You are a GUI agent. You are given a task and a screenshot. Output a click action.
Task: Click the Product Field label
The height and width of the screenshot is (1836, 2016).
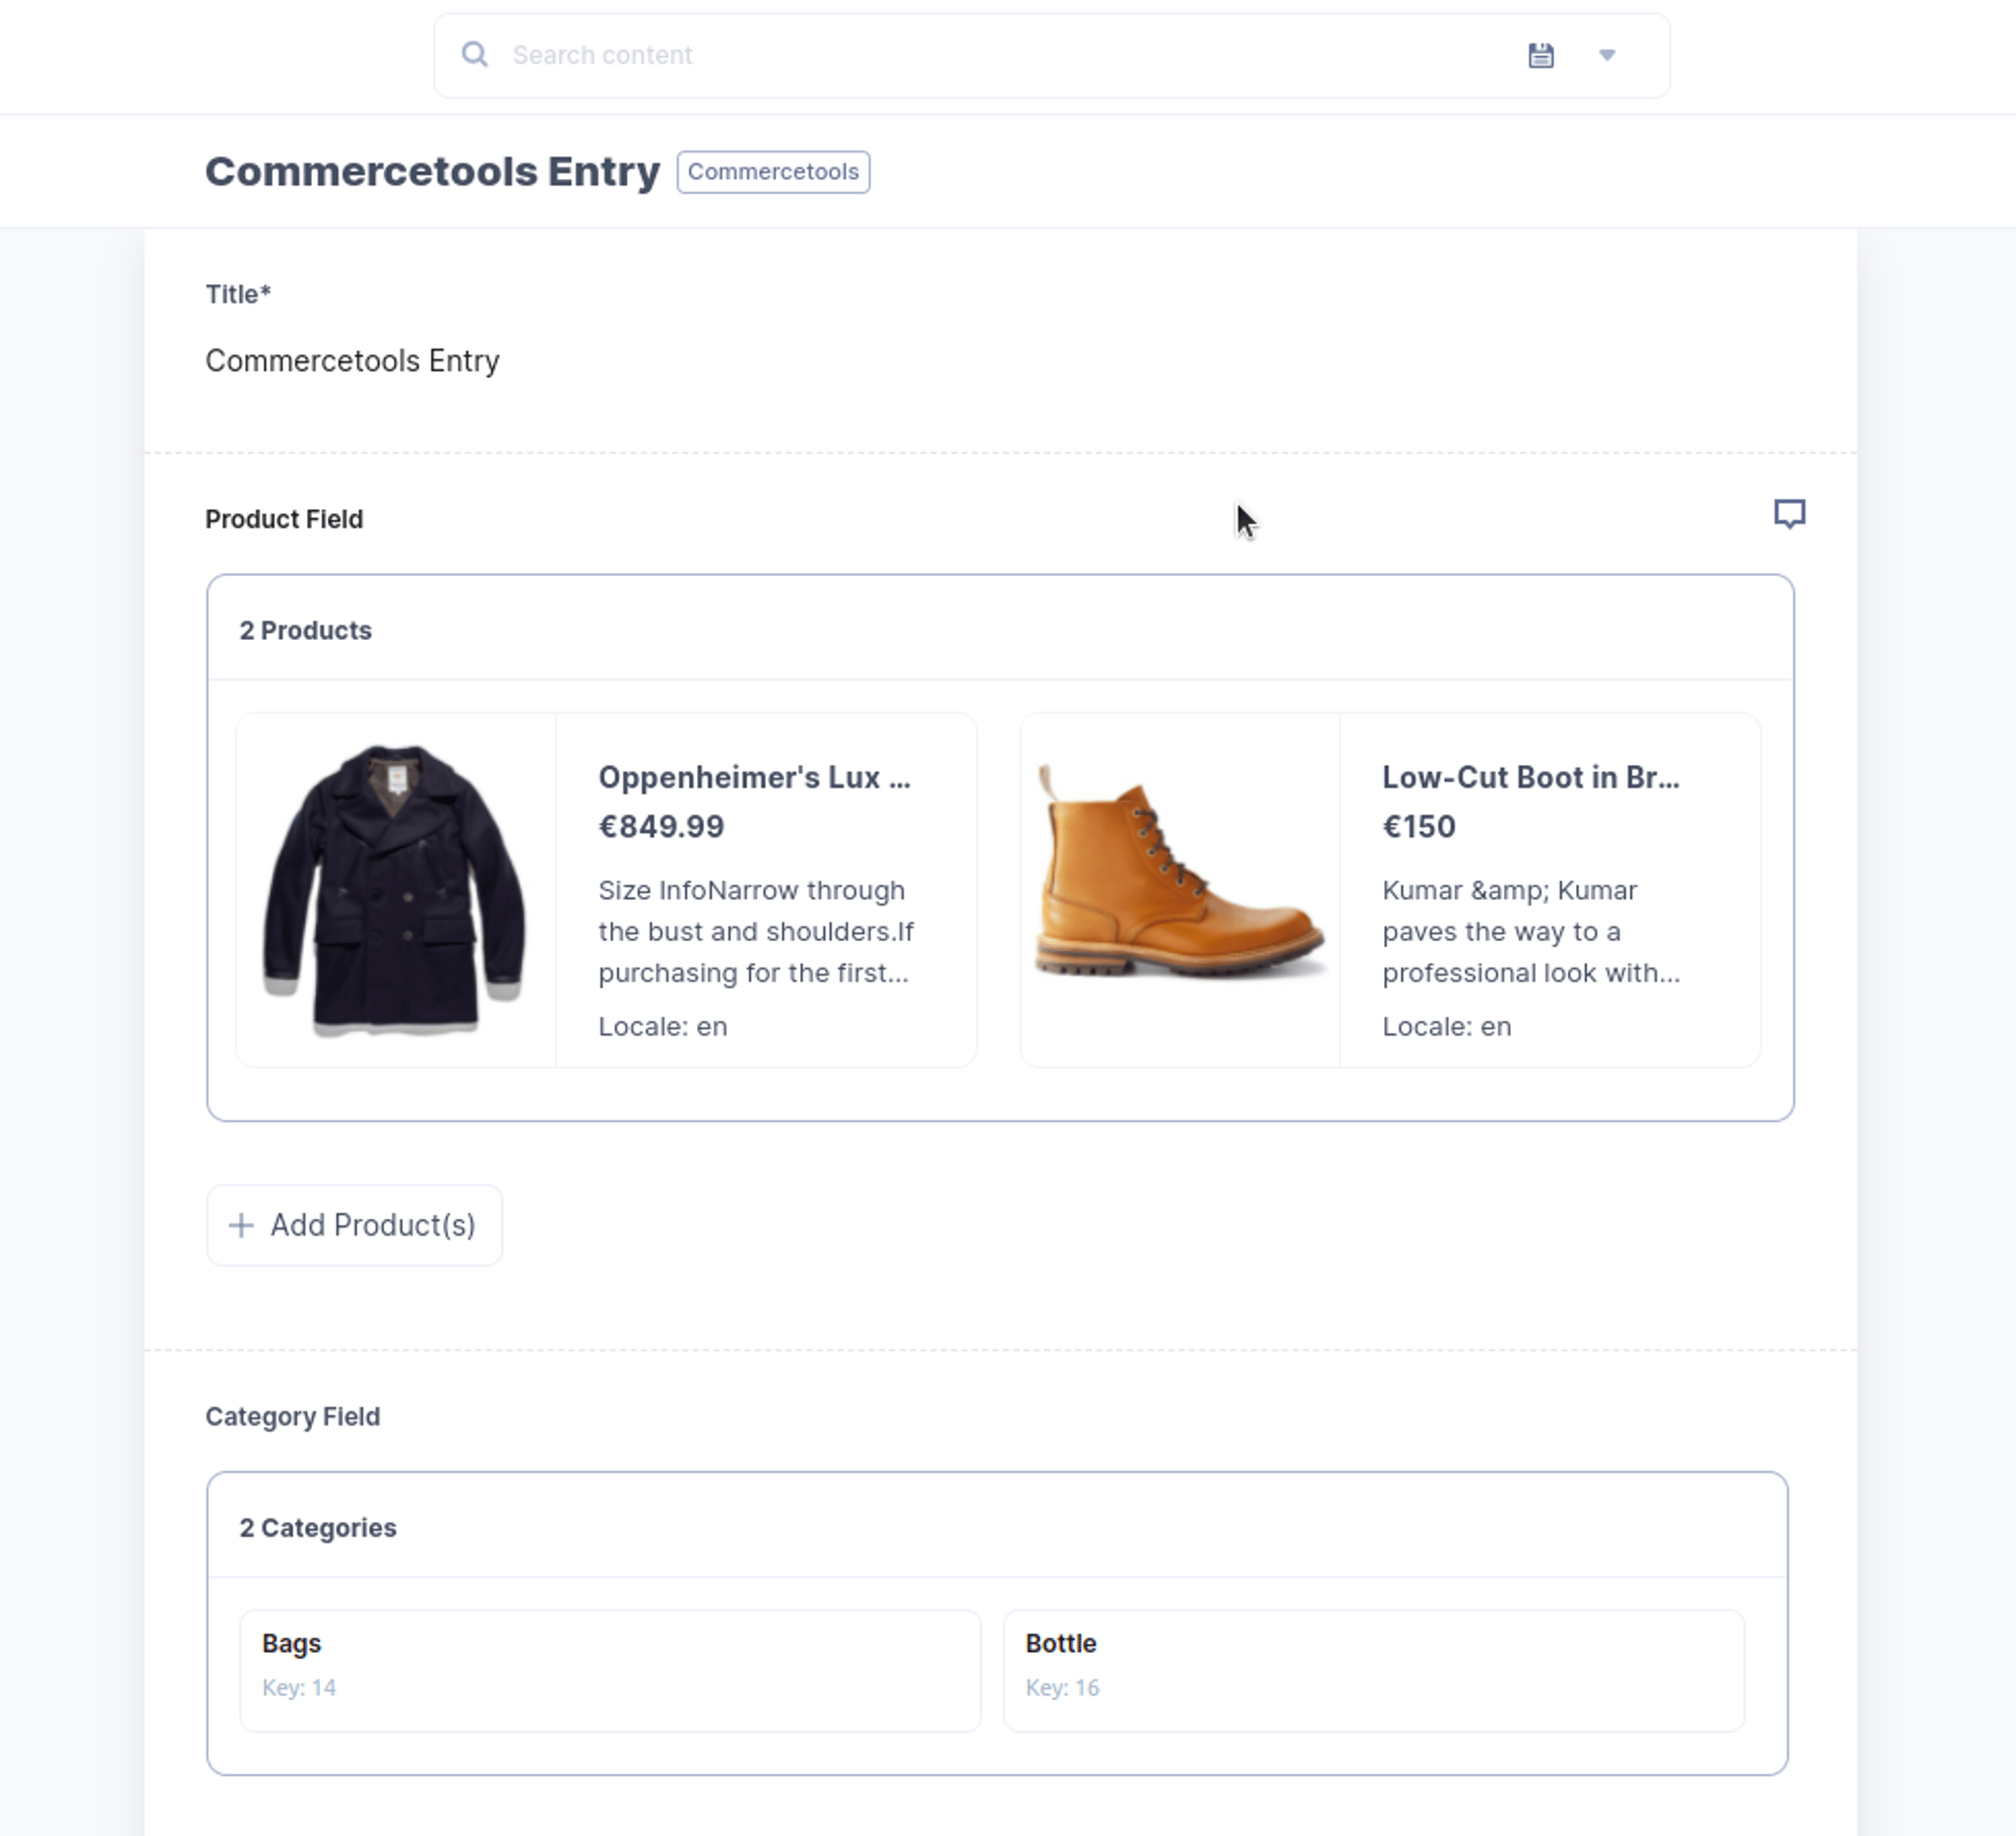pos(284,519)
